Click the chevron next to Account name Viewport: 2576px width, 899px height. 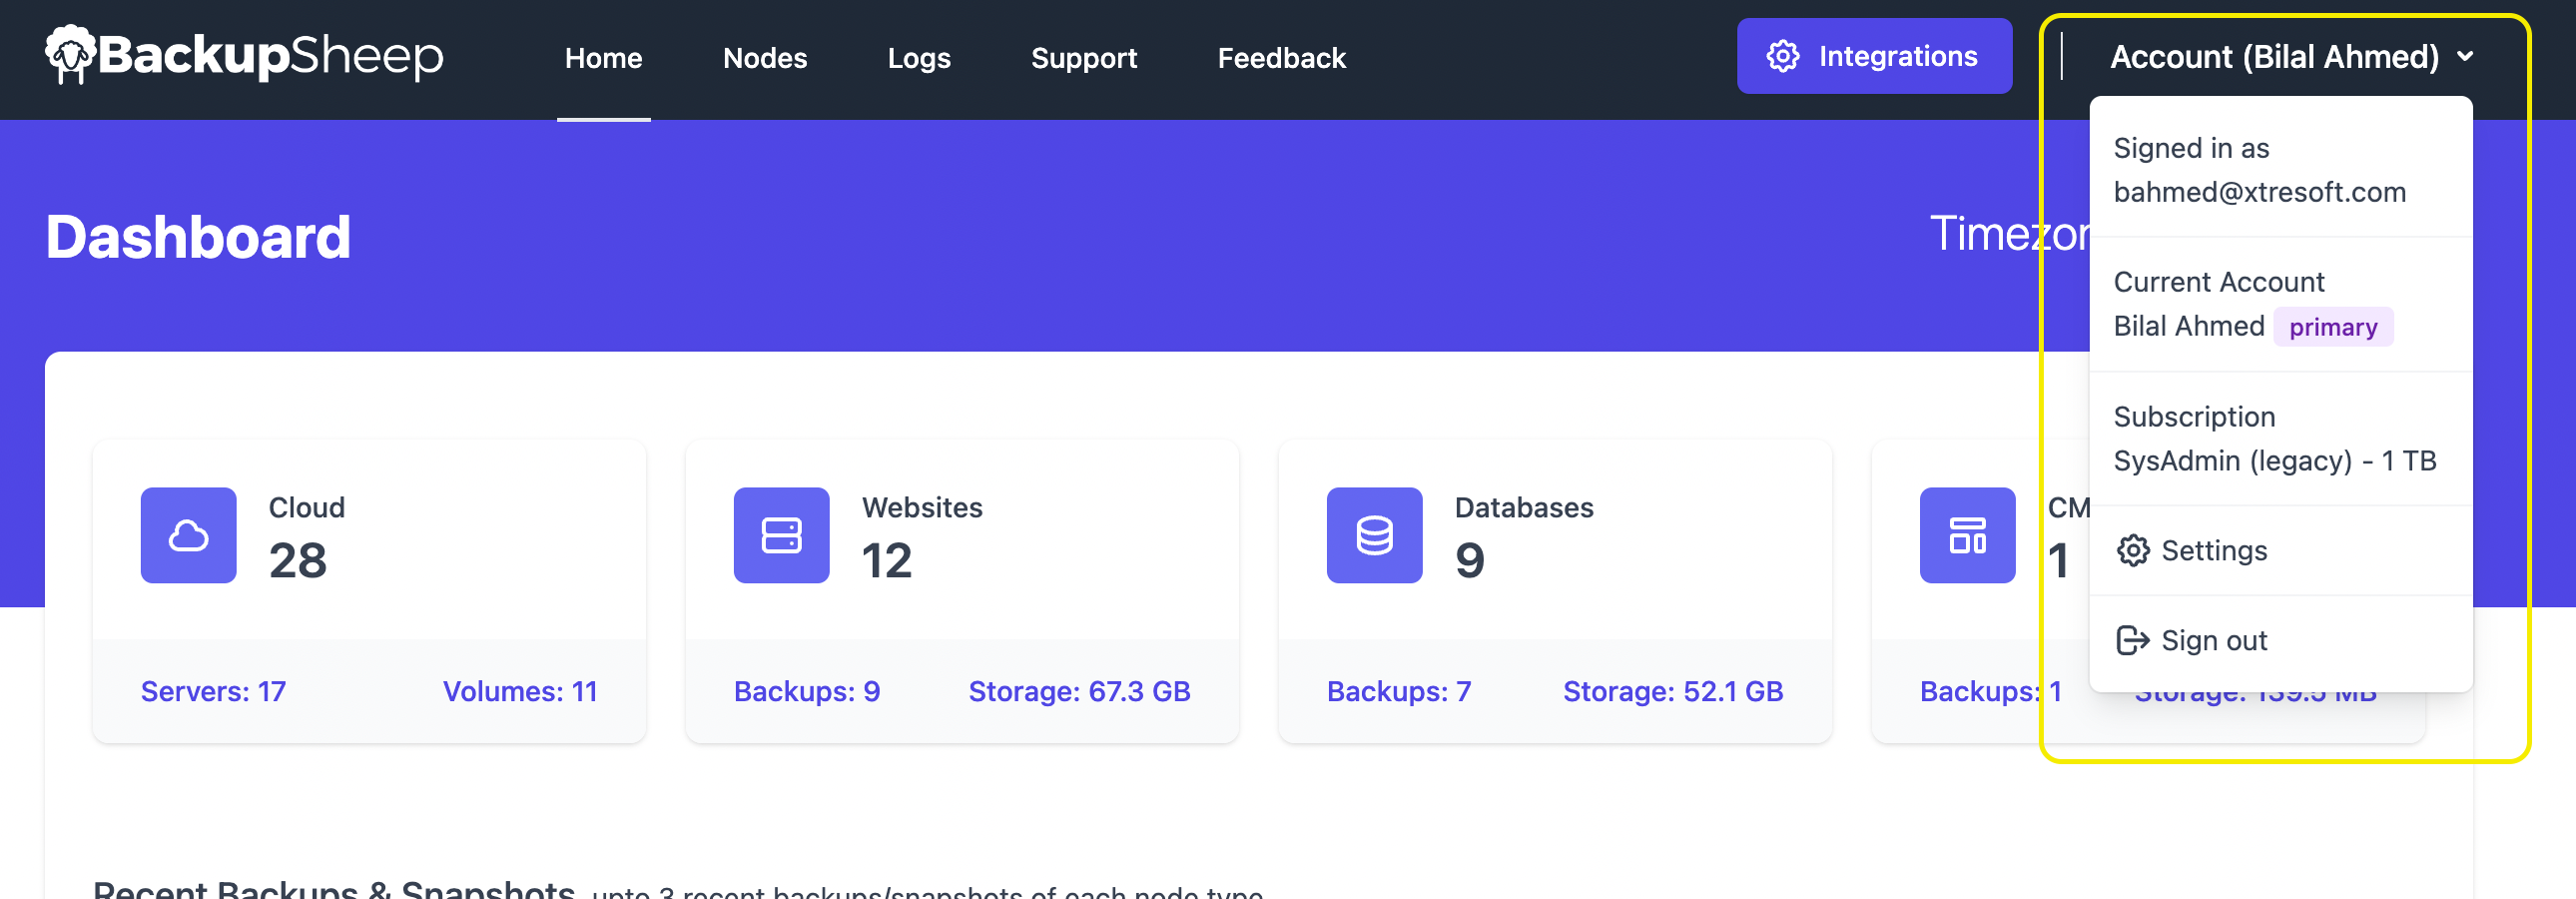click(x=2465, y=57)
